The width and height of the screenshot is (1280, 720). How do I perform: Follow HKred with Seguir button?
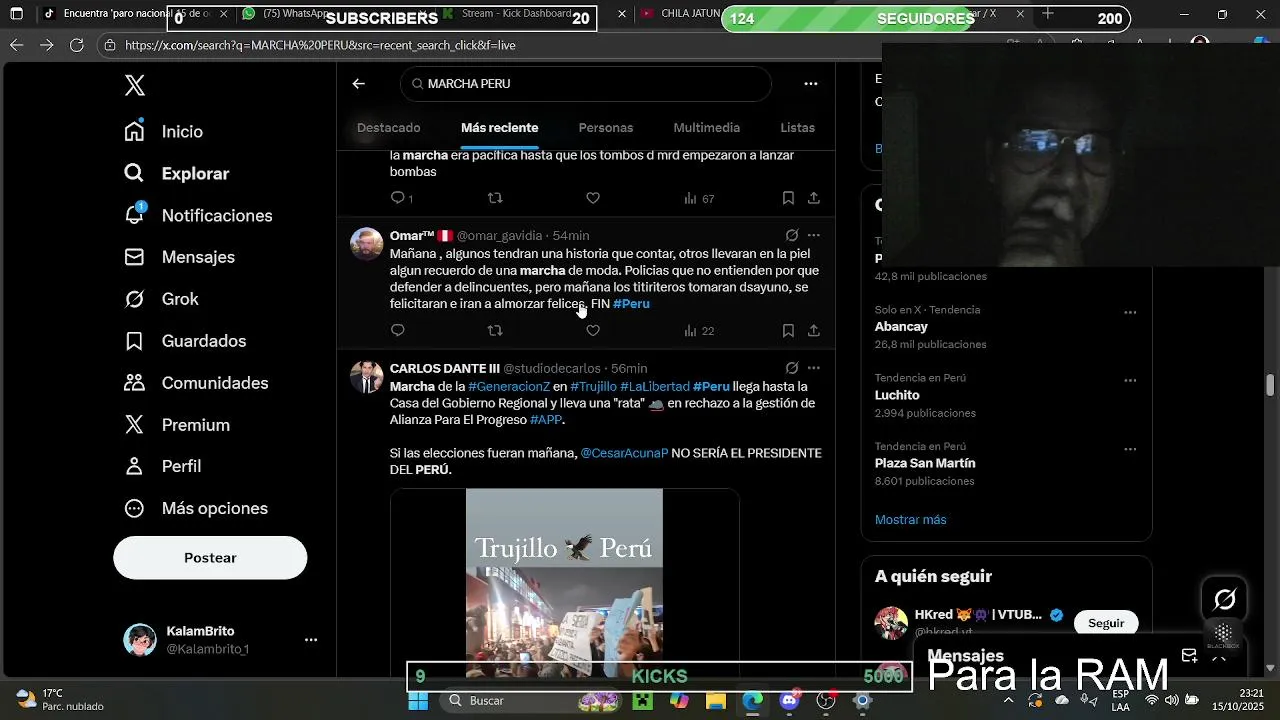[x=1106, y=623]
